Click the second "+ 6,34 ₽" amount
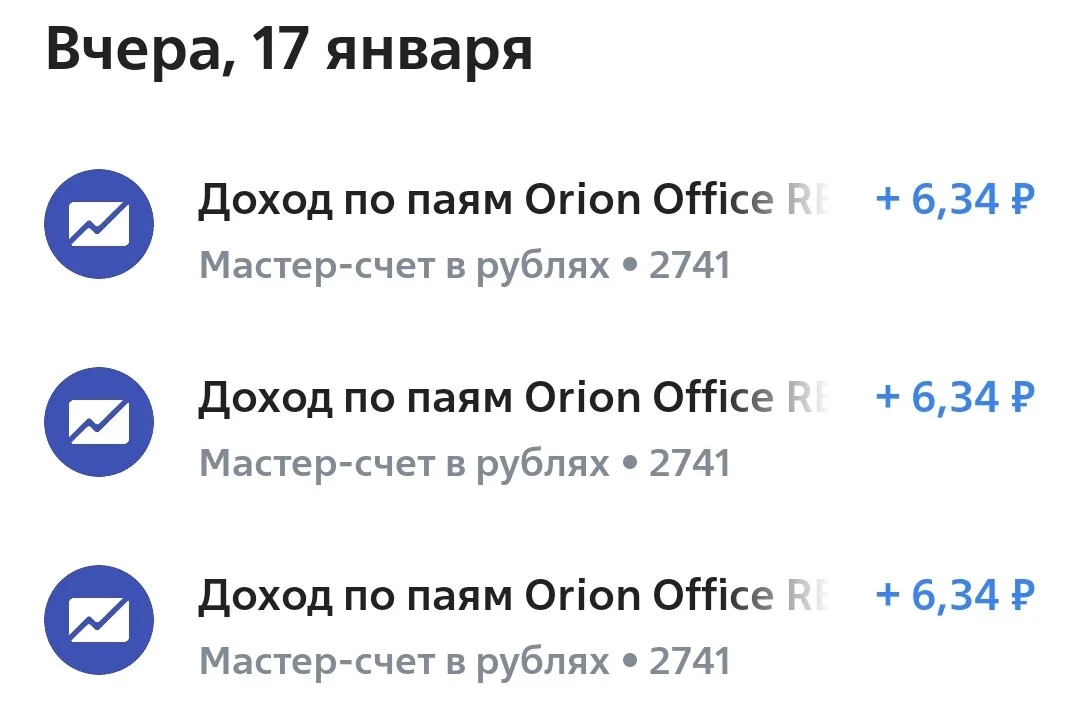 pyautogui.click(x=955, y=397)
